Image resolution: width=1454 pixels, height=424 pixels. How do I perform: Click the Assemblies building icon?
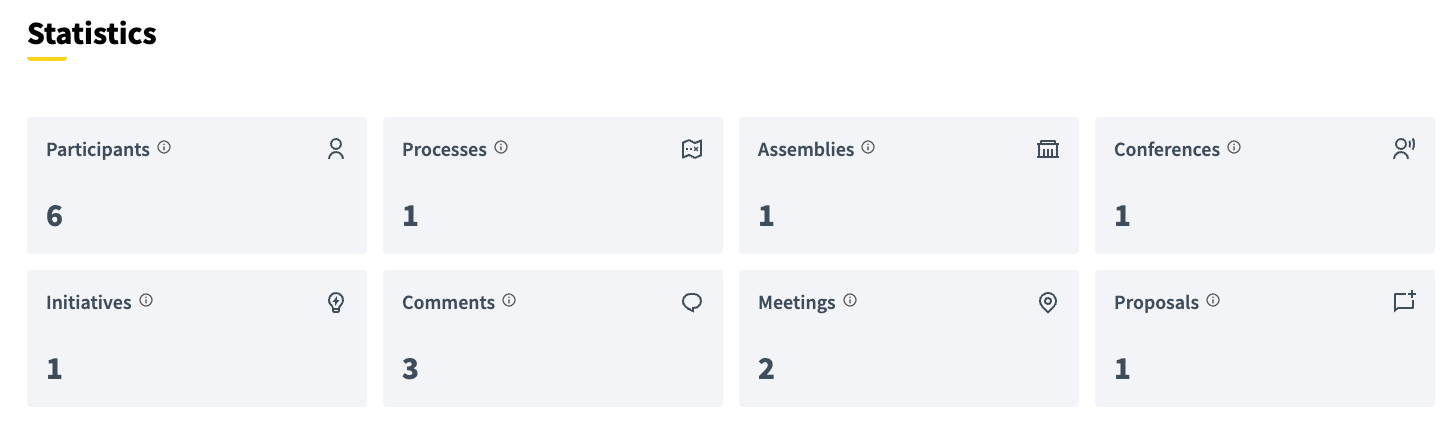point(1048,149)
